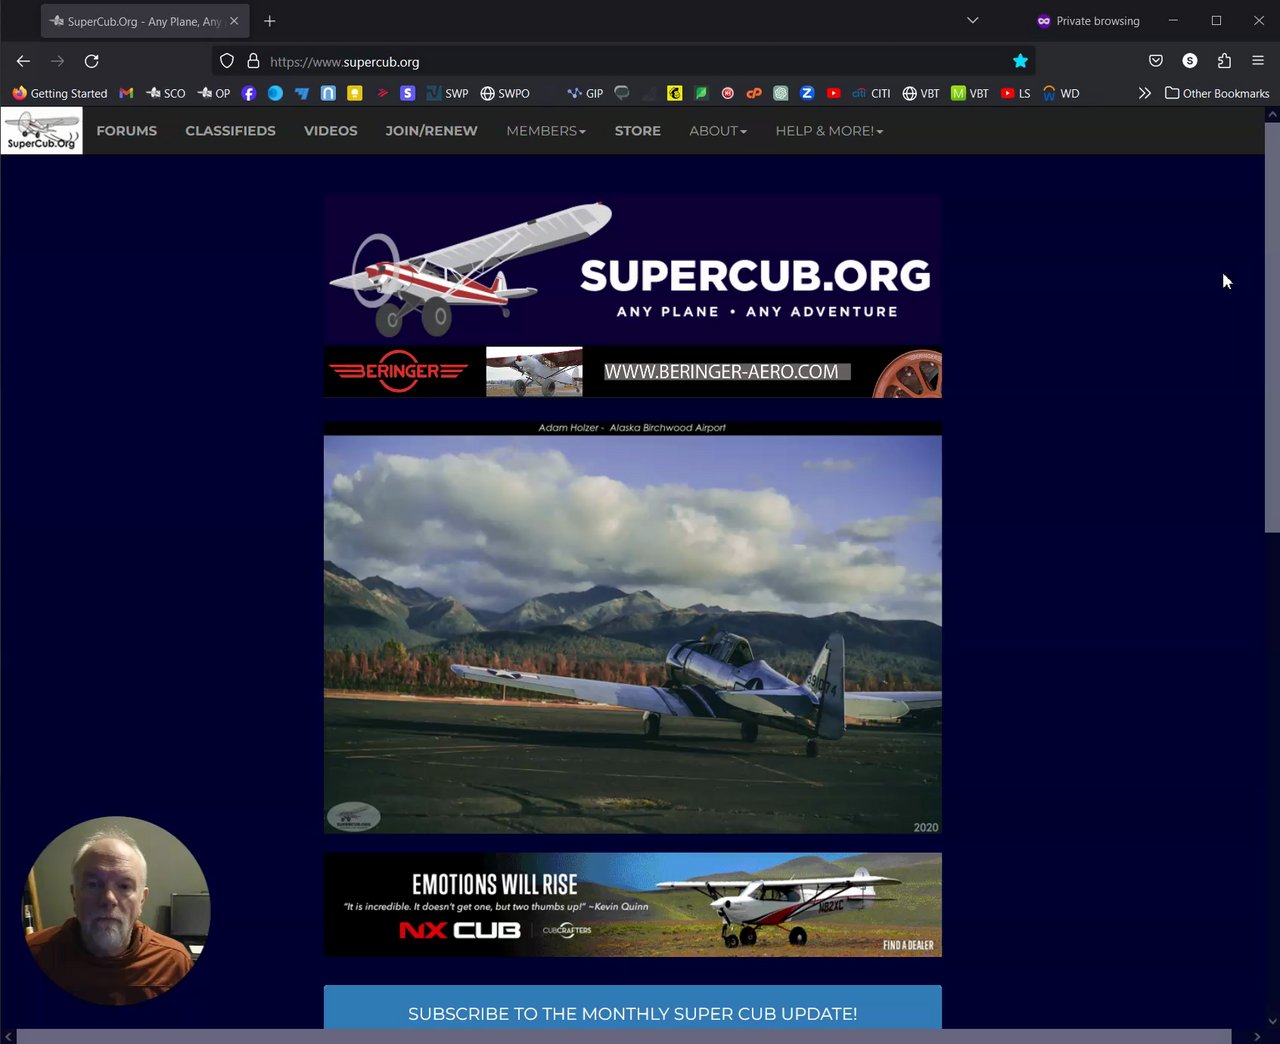Open the LS YouTube bookmark
1280x1044 pixels.
coord(1015,93)
